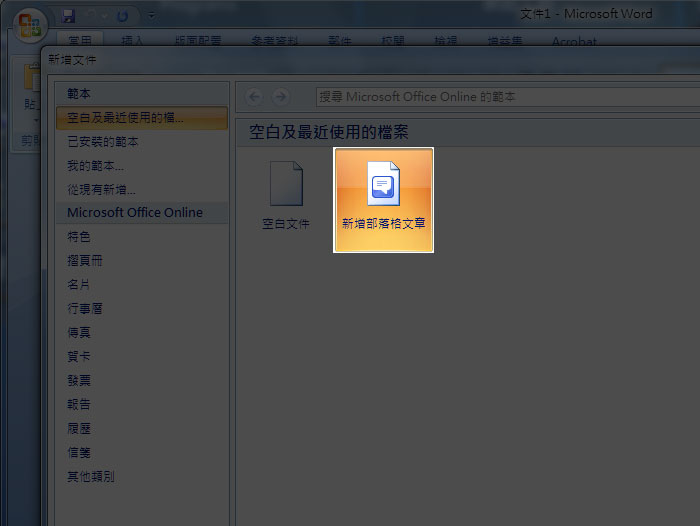
Task: Click the Back arrow in the New Document dialog
Action: (x=254, y=96)
